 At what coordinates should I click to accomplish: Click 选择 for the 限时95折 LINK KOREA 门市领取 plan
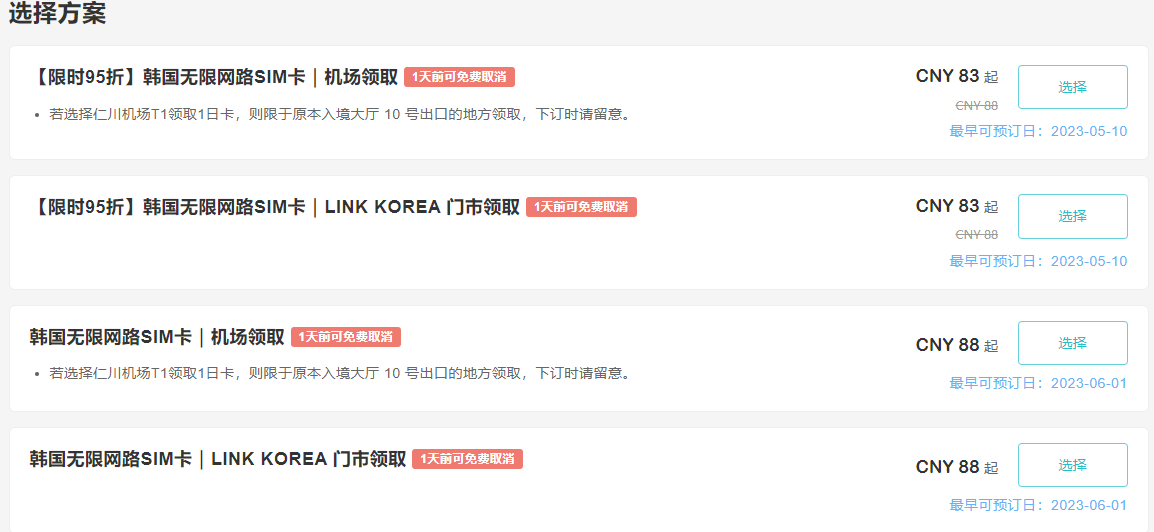tap(1072, 216)
